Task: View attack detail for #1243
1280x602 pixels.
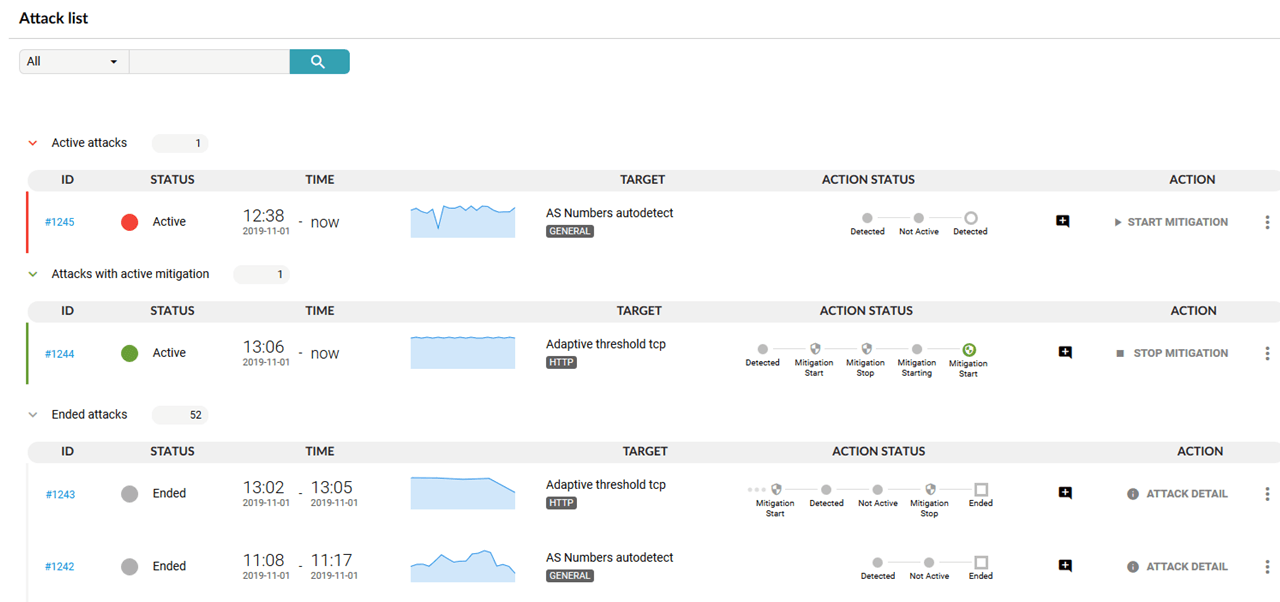Action: (x=1177, y=494)
